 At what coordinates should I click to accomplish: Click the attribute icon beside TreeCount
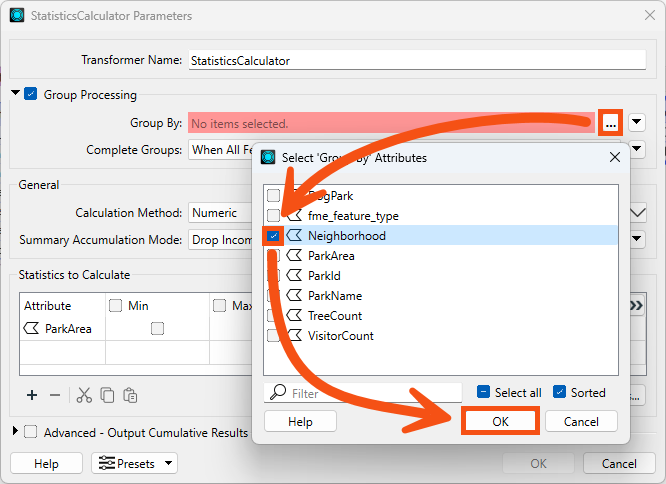click(295, 316)
